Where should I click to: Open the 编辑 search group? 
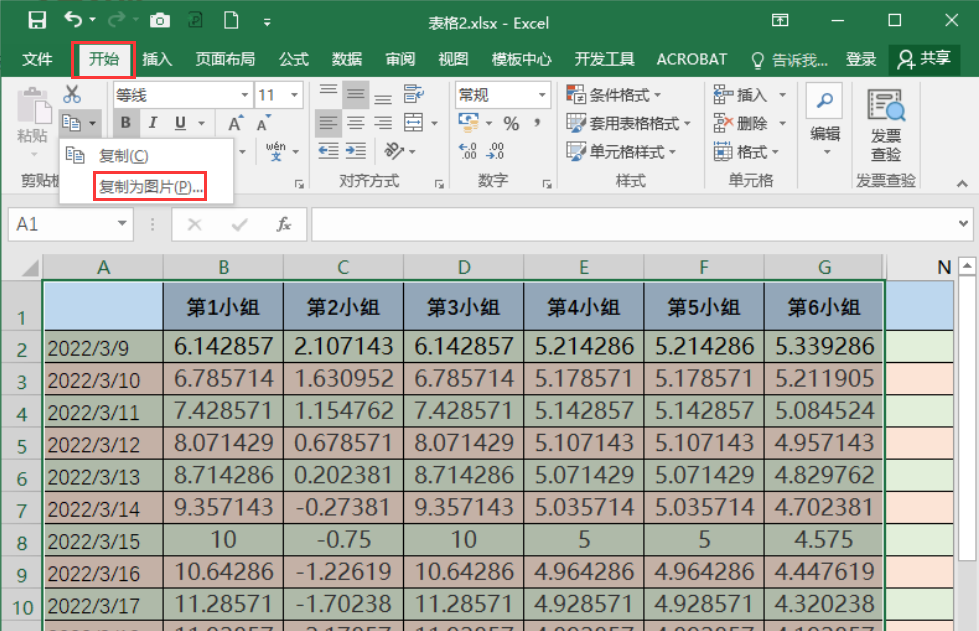pyautogui.click(x=825, y=120)
